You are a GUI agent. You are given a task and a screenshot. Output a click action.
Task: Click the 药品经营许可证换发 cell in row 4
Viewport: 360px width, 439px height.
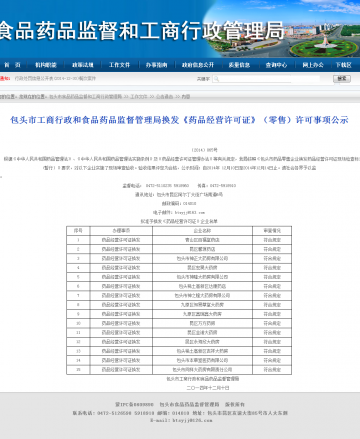point(121,268)
